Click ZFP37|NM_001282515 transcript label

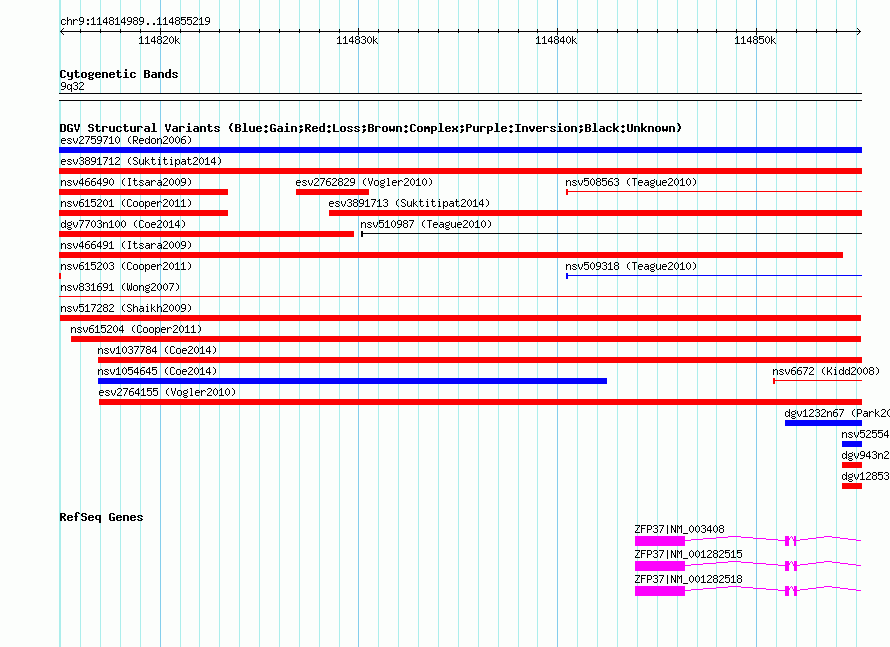pos(688,554)
